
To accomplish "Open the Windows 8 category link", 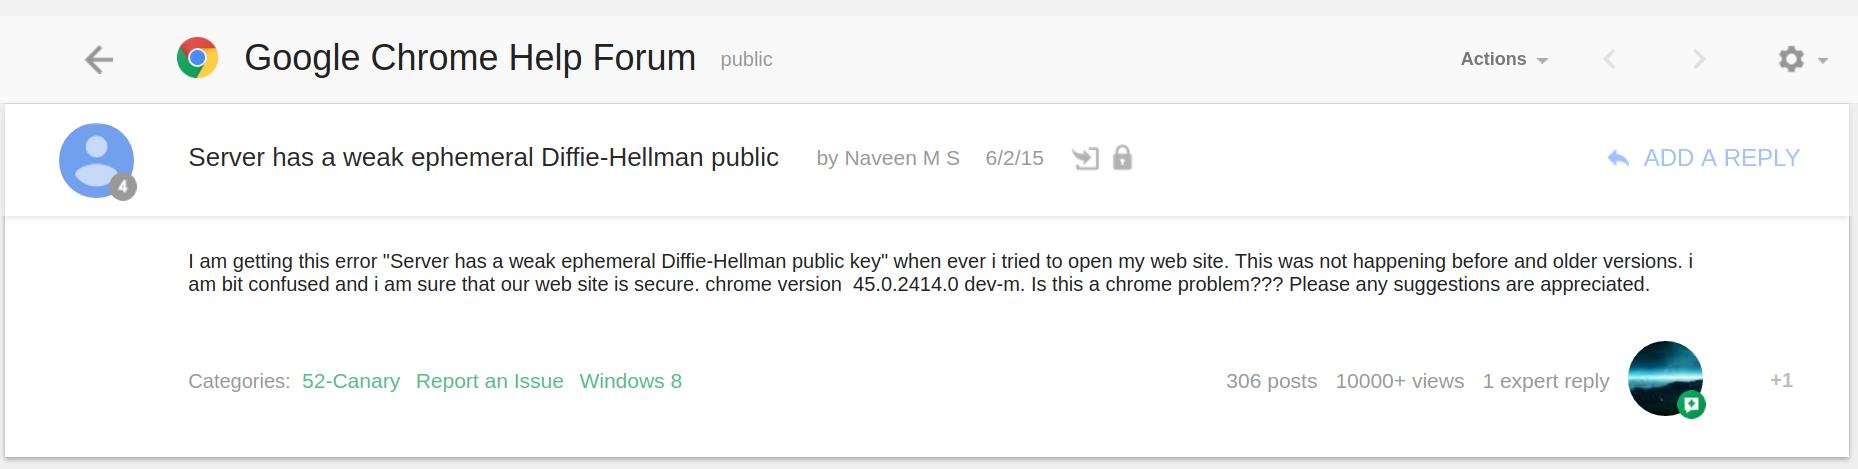I will tap(630, 381).
